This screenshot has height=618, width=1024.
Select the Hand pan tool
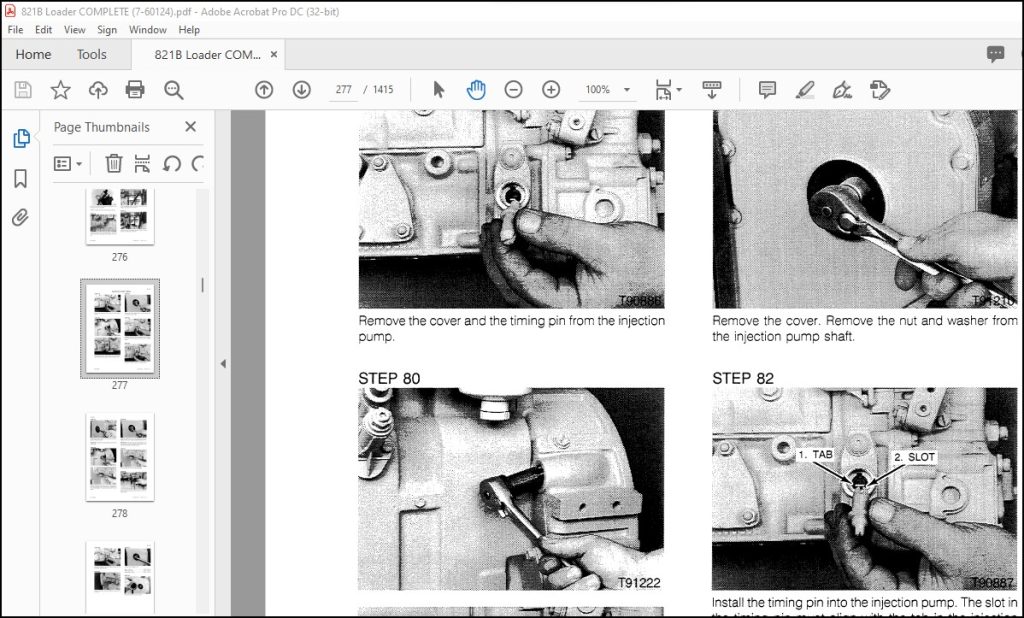476,89
